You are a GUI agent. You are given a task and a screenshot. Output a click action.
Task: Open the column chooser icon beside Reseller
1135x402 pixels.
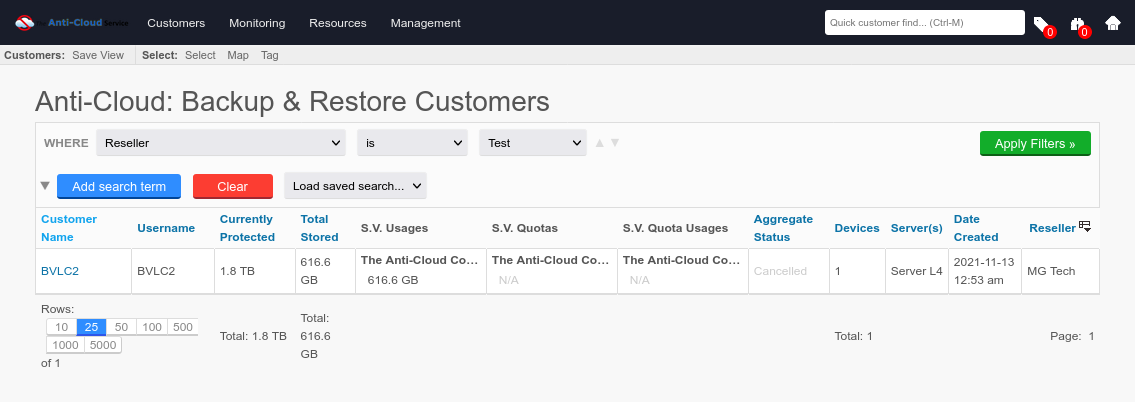[1085, 227]
